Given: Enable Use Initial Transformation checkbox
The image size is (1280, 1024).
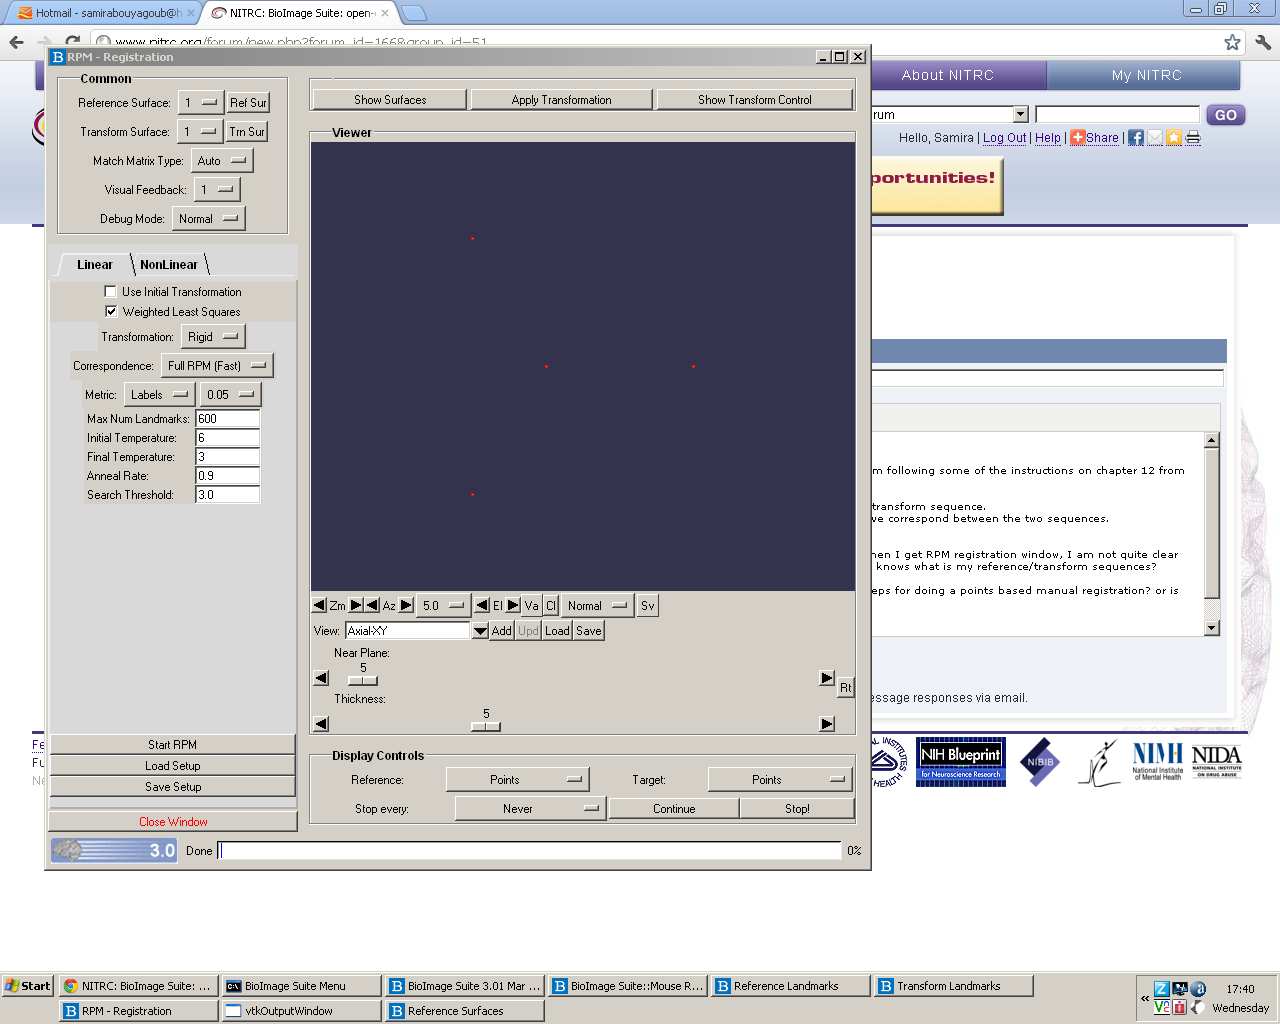Looking at the screenshot, I should [x=111, y=292].
